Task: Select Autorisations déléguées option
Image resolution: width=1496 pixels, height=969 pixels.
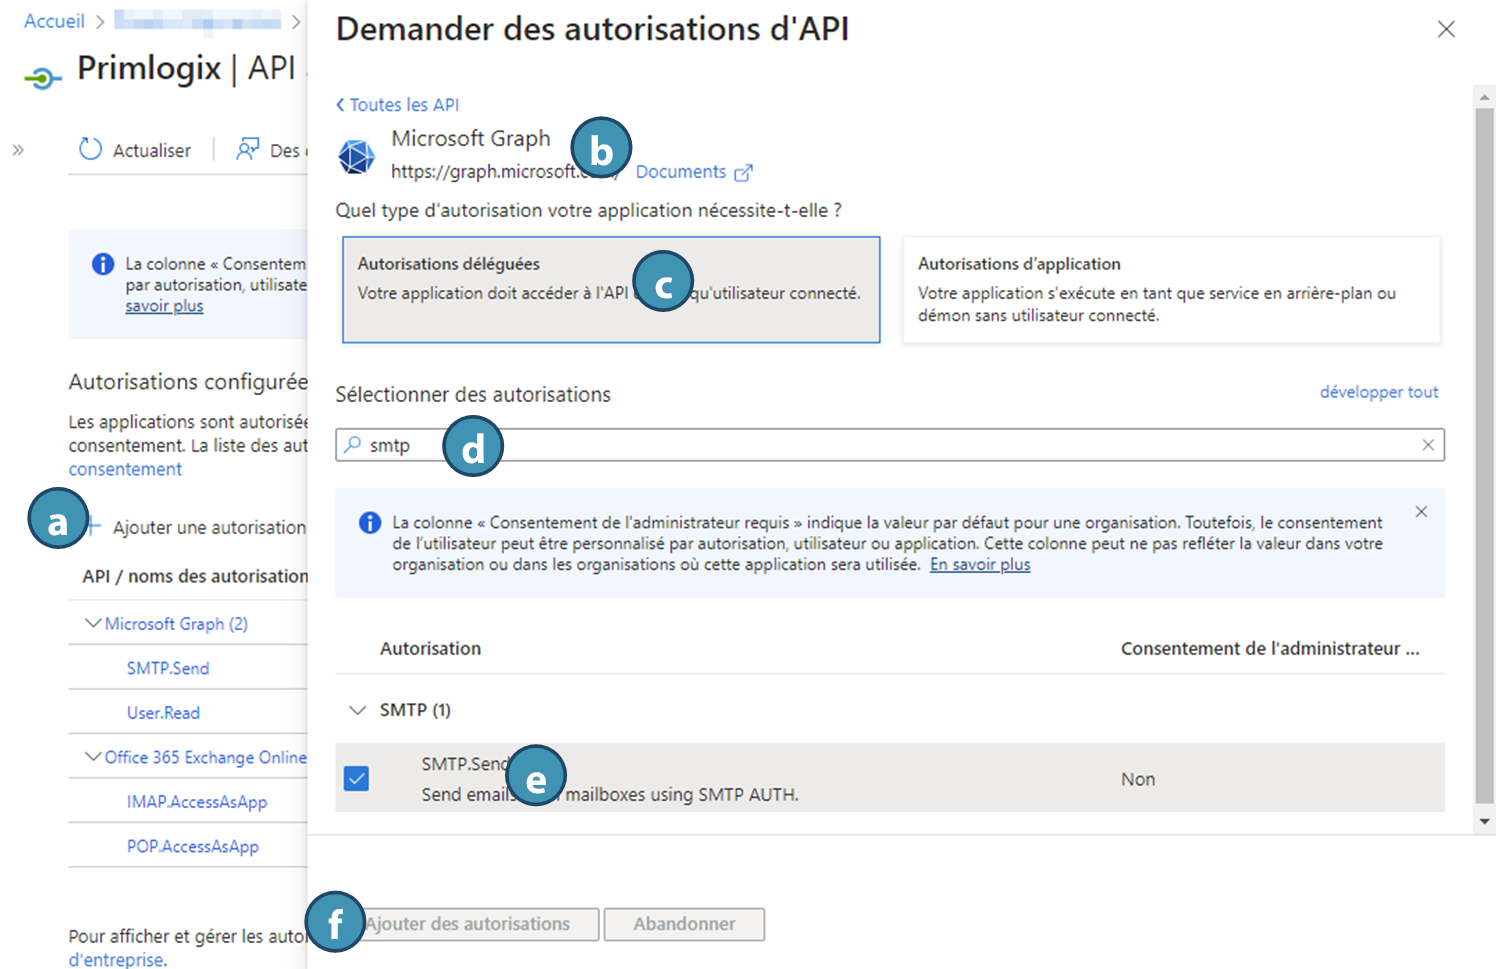Action: tap(611, 290)
